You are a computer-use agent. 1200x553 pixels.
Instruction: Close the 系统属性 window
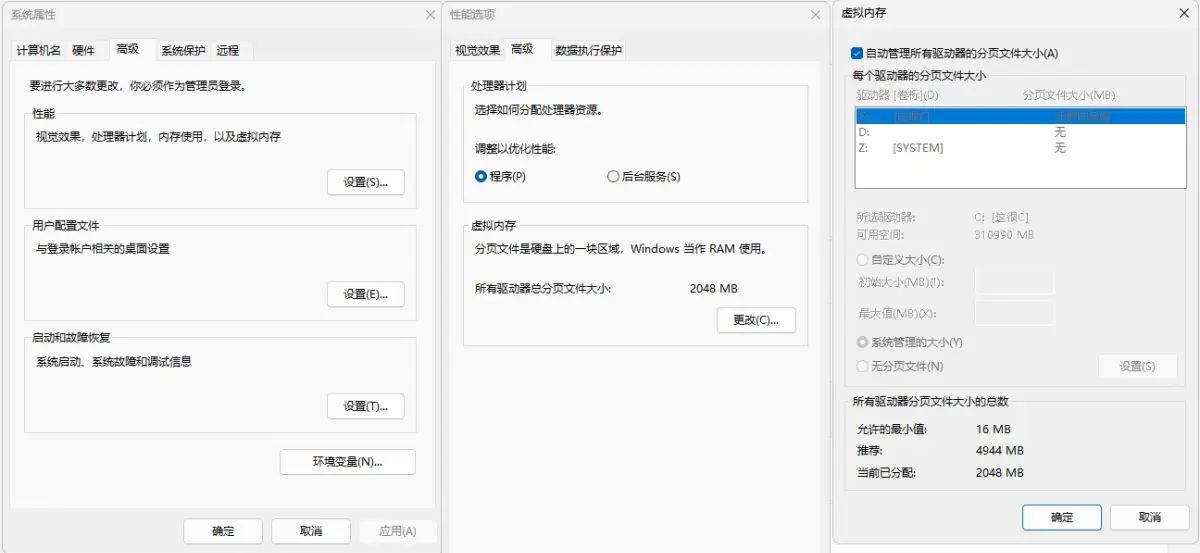coord(429,15)
